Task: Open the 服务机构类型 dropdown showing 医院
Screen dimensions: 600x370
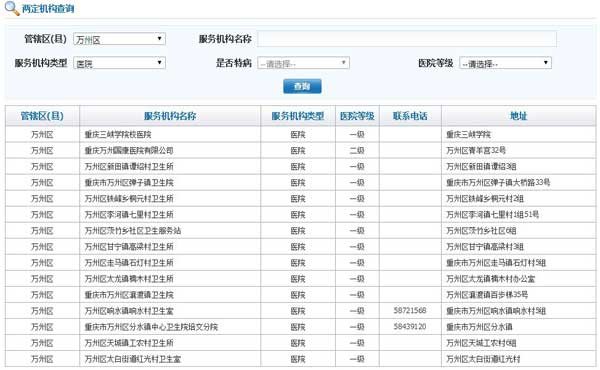Action: [119, 63]
